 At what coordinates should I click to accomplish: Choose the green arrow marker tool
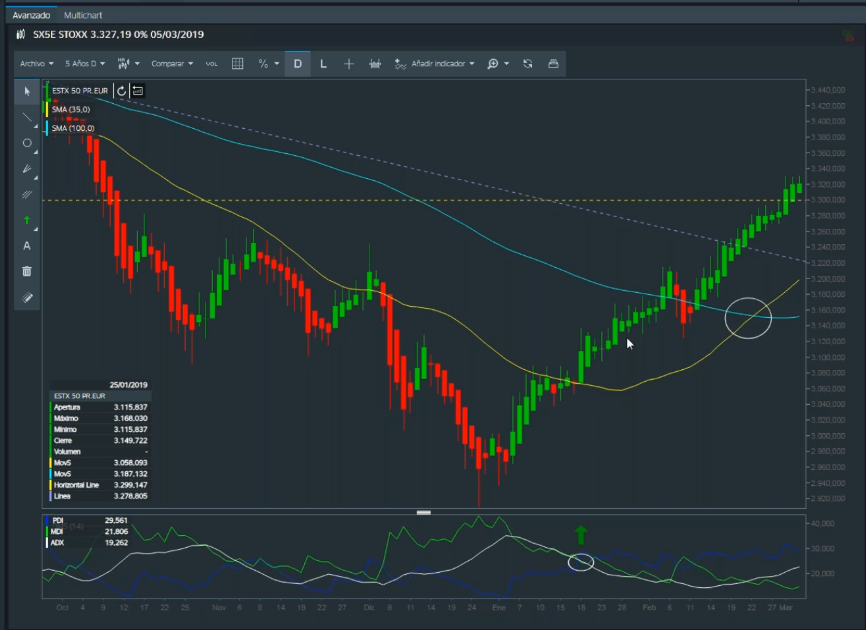[27, 220]
